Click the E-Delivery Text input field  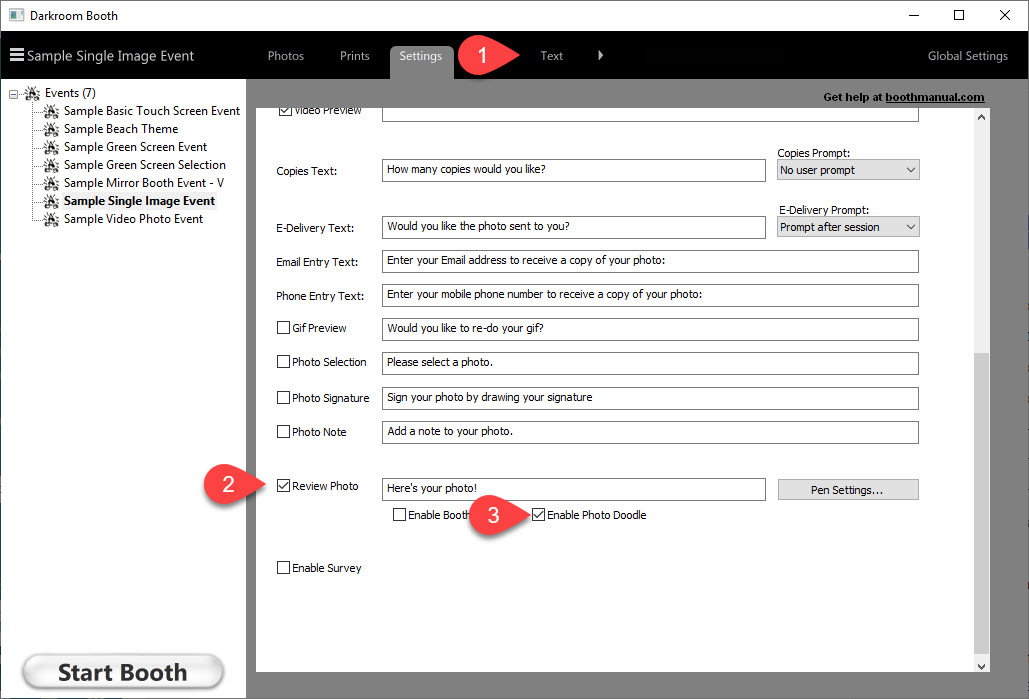[x=574, y=227]
